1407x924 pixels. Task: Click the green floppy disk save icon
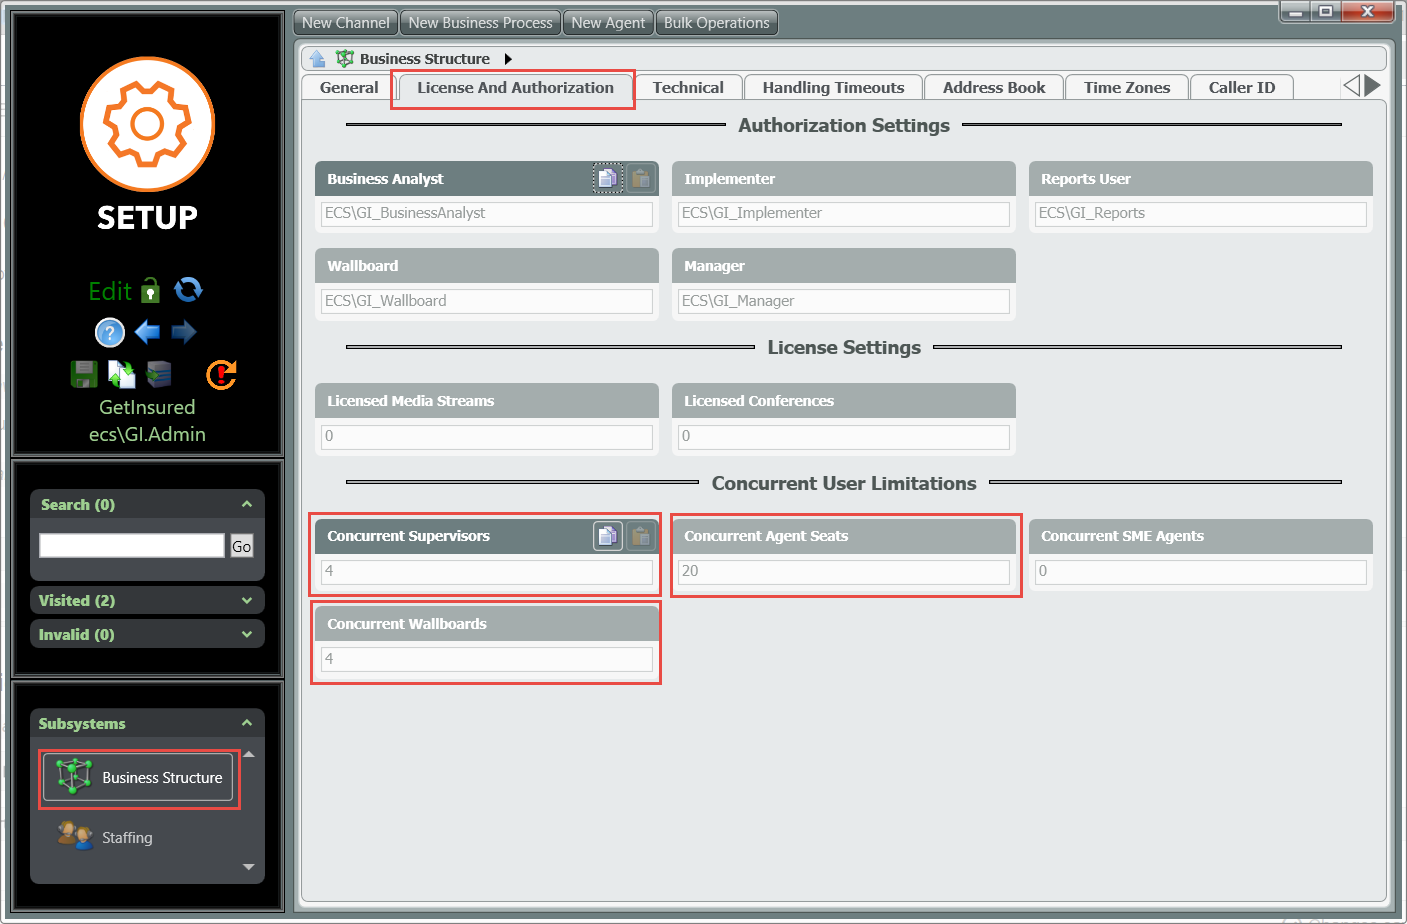pos(84,374)
